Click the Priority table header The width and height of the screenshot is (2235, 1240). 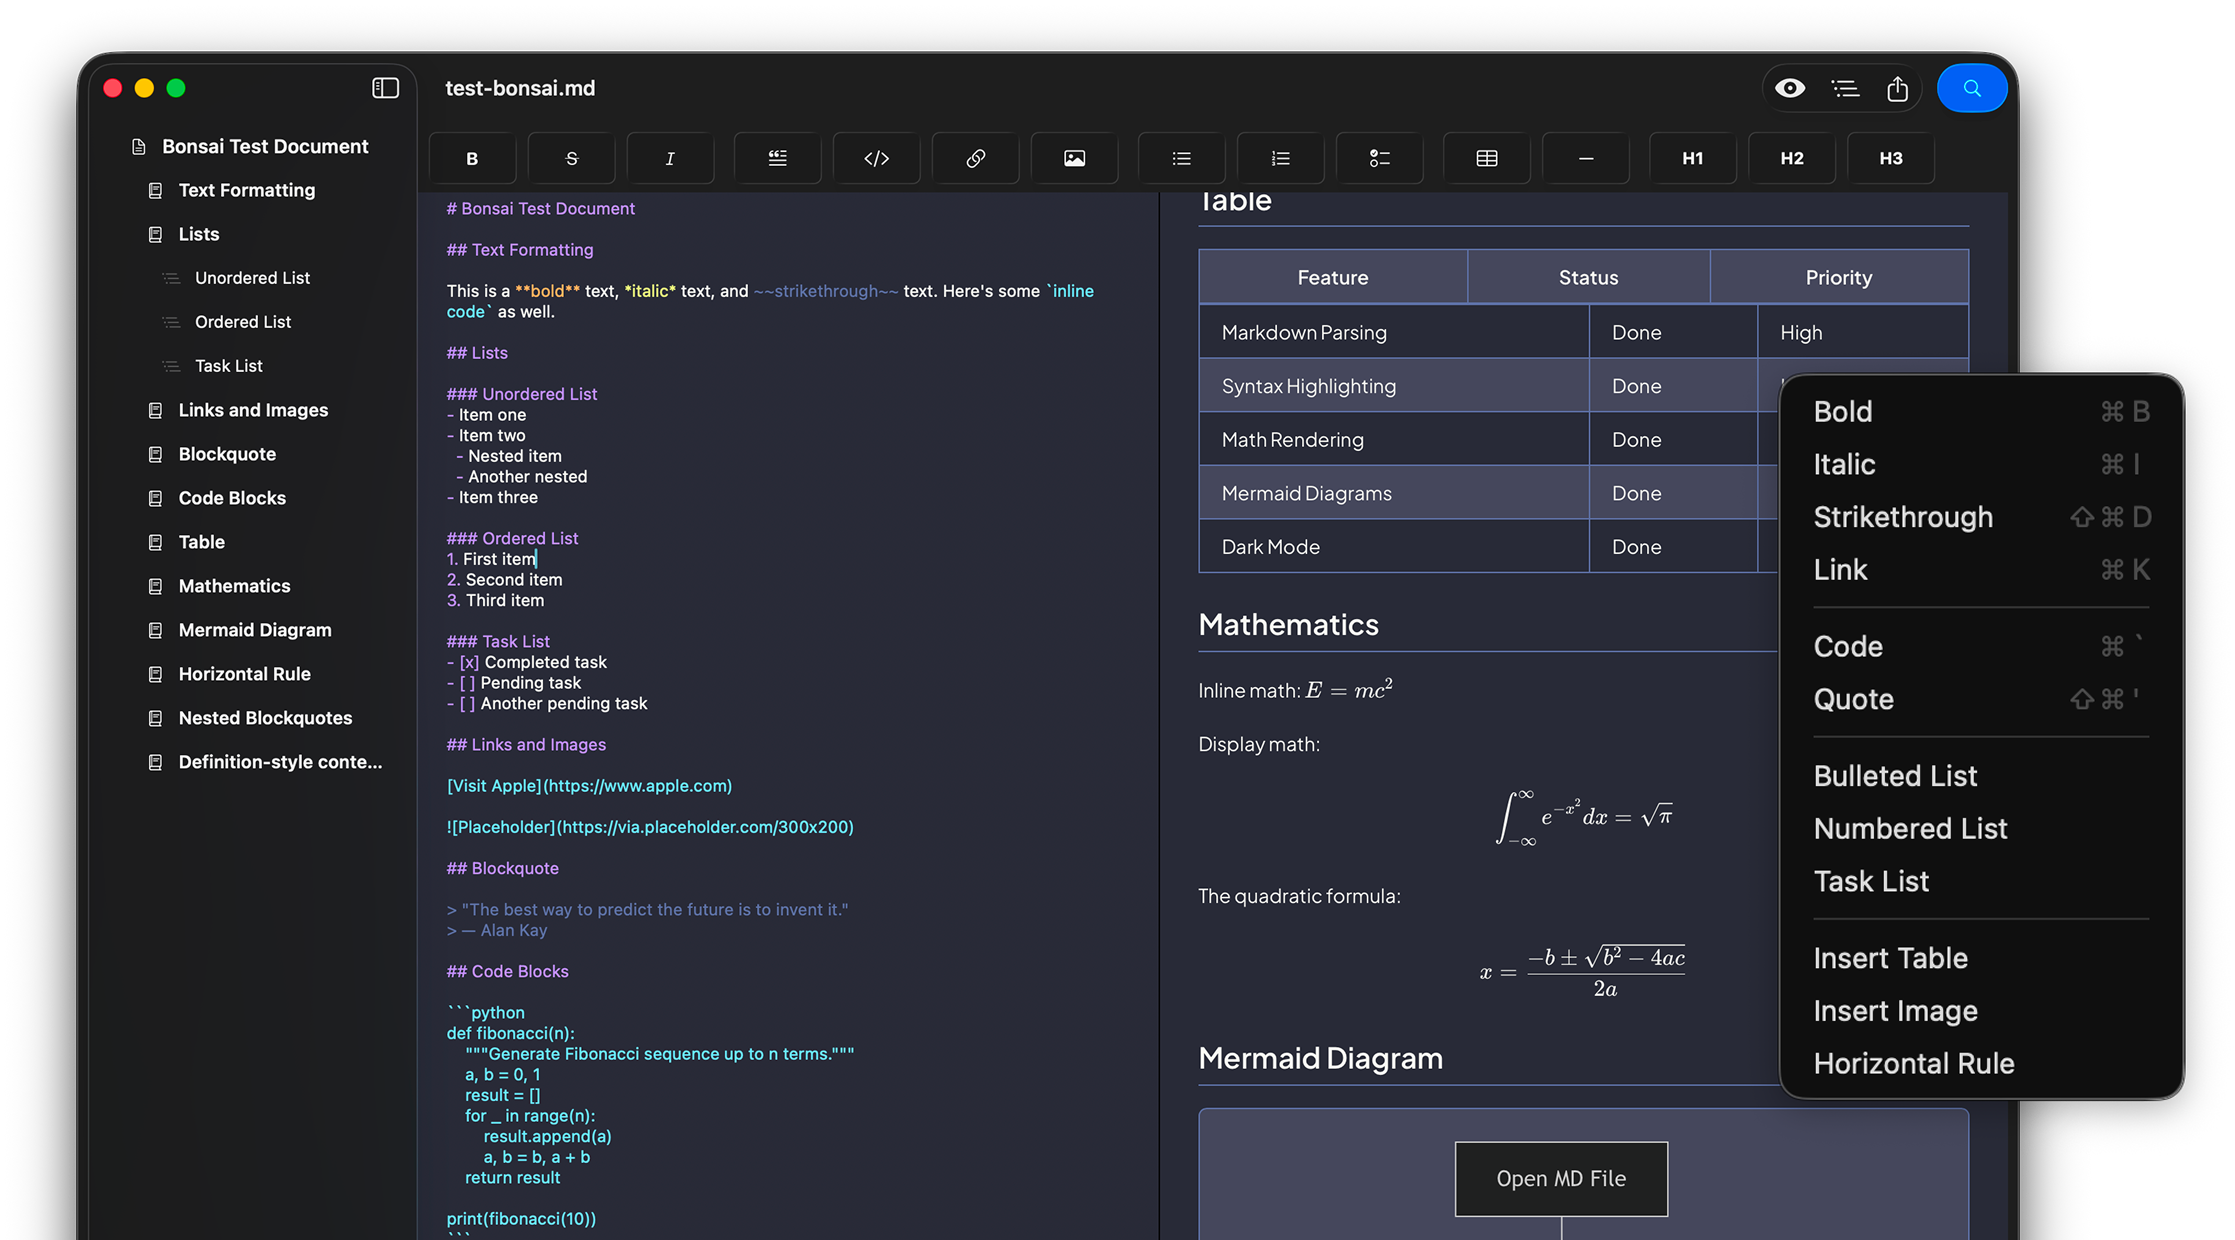(1839, 277)
